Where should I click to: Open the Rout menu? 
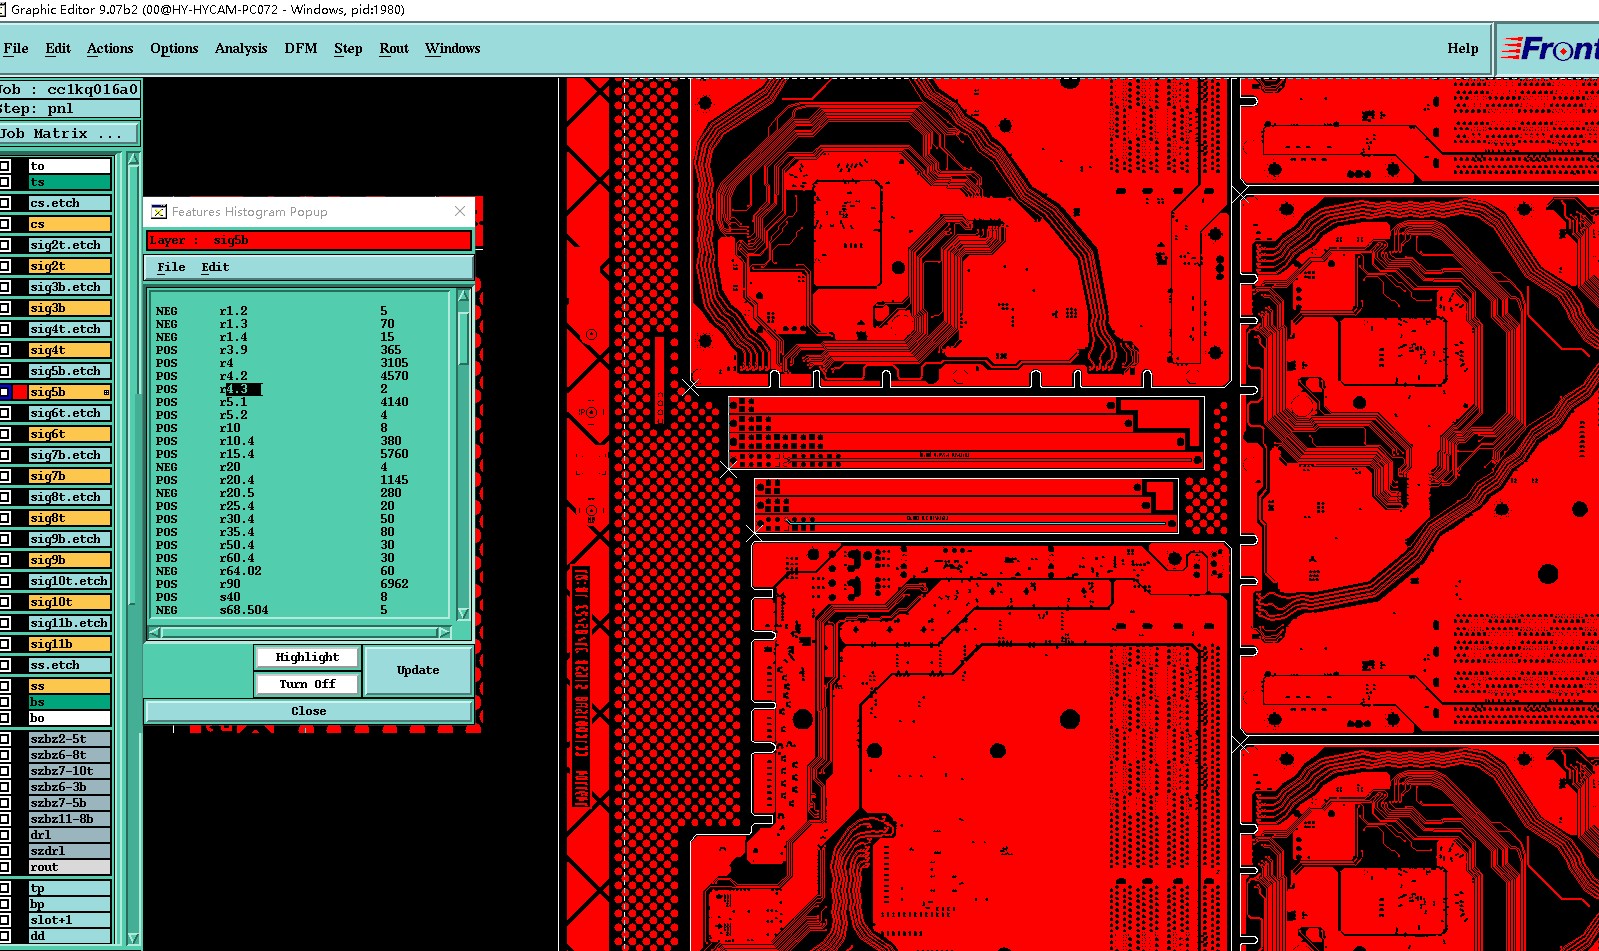click(394, 48)
